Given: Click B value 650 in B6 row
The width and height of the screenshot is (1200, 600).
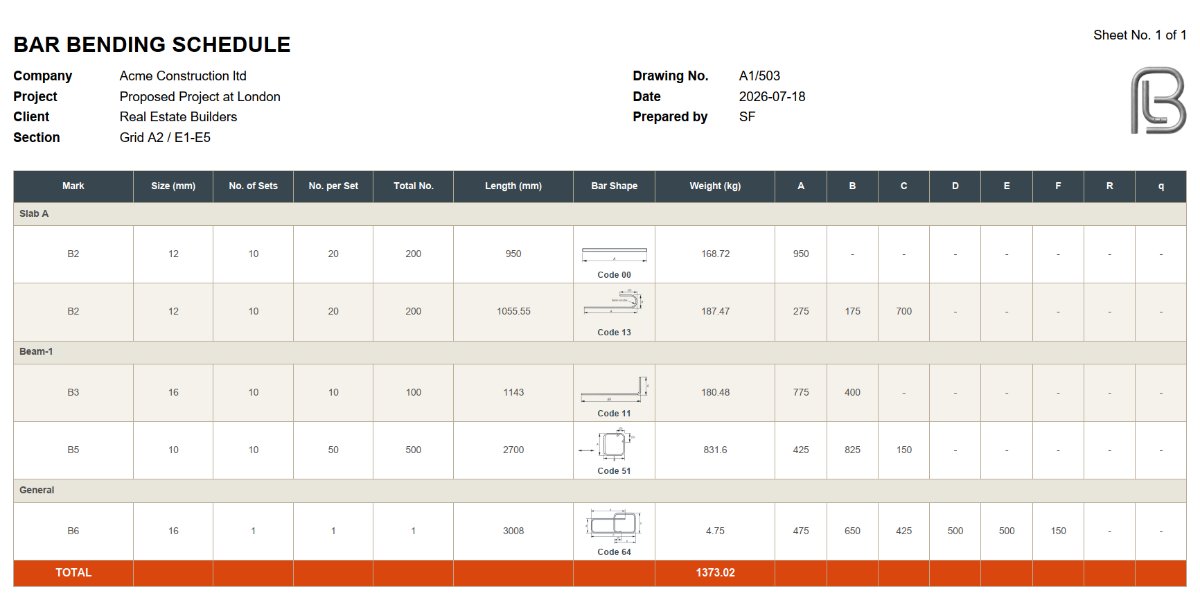Looking at the screenshot, I should (852, 531).
